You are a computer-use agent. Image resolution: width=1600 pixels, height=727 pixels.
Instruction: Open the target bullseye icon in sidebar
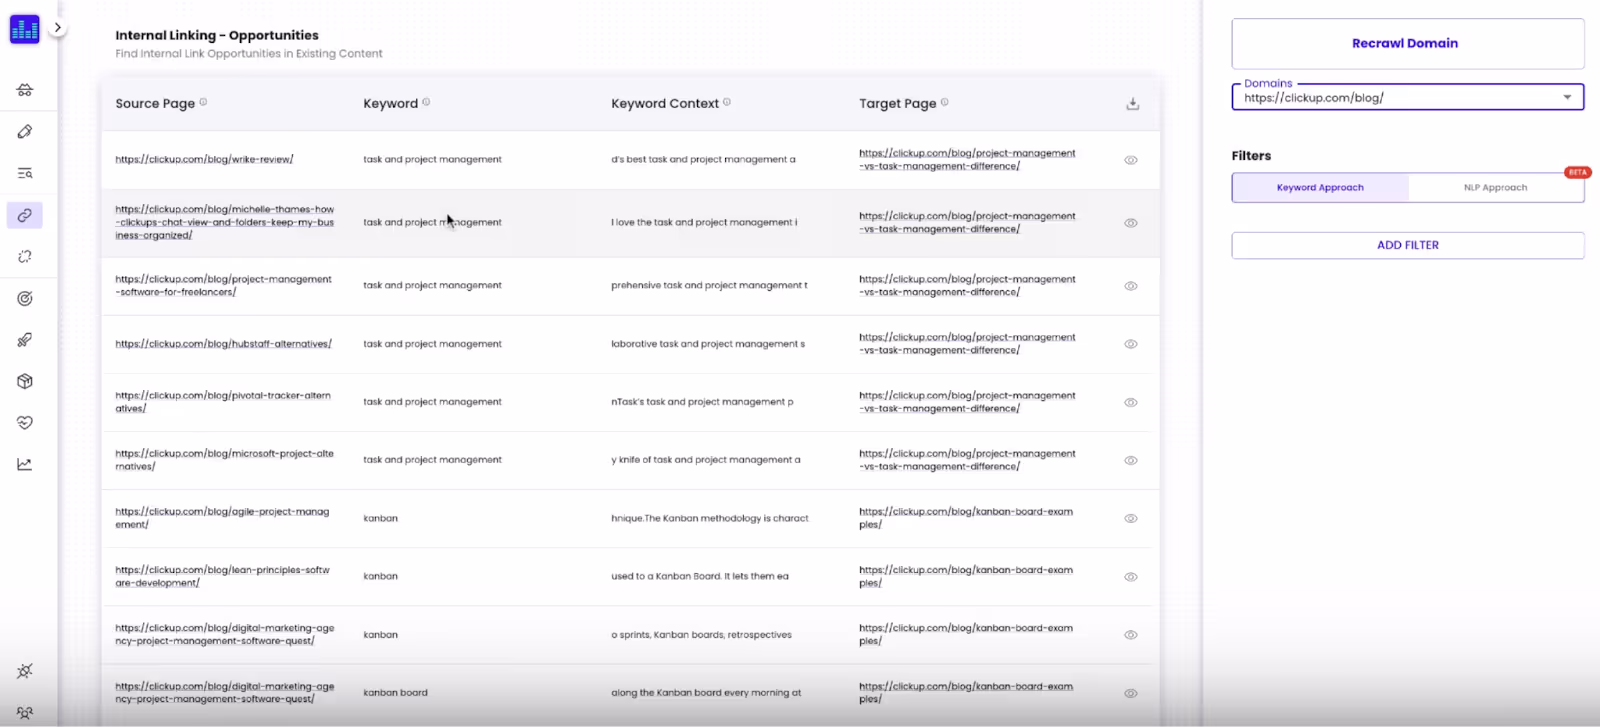[x=25, y=298]
